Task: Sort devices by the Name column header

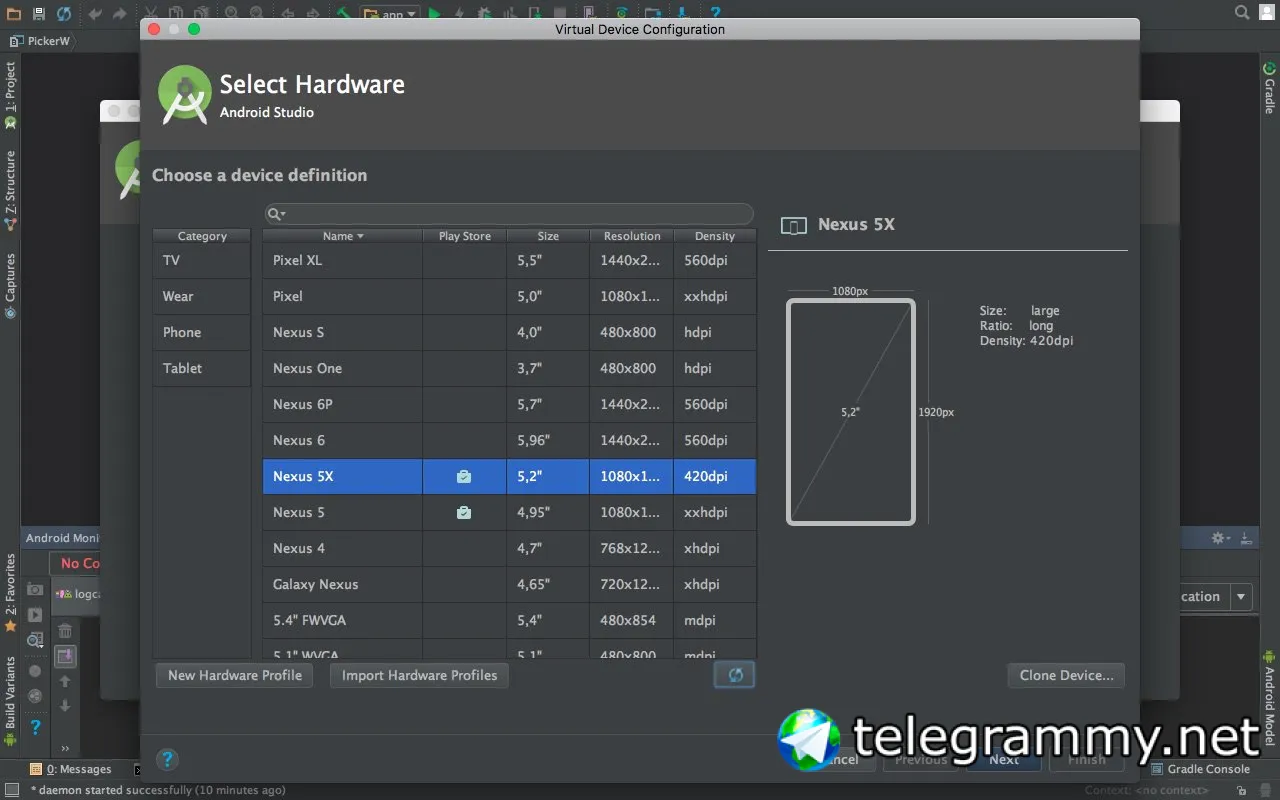Action: pos(342,236)
